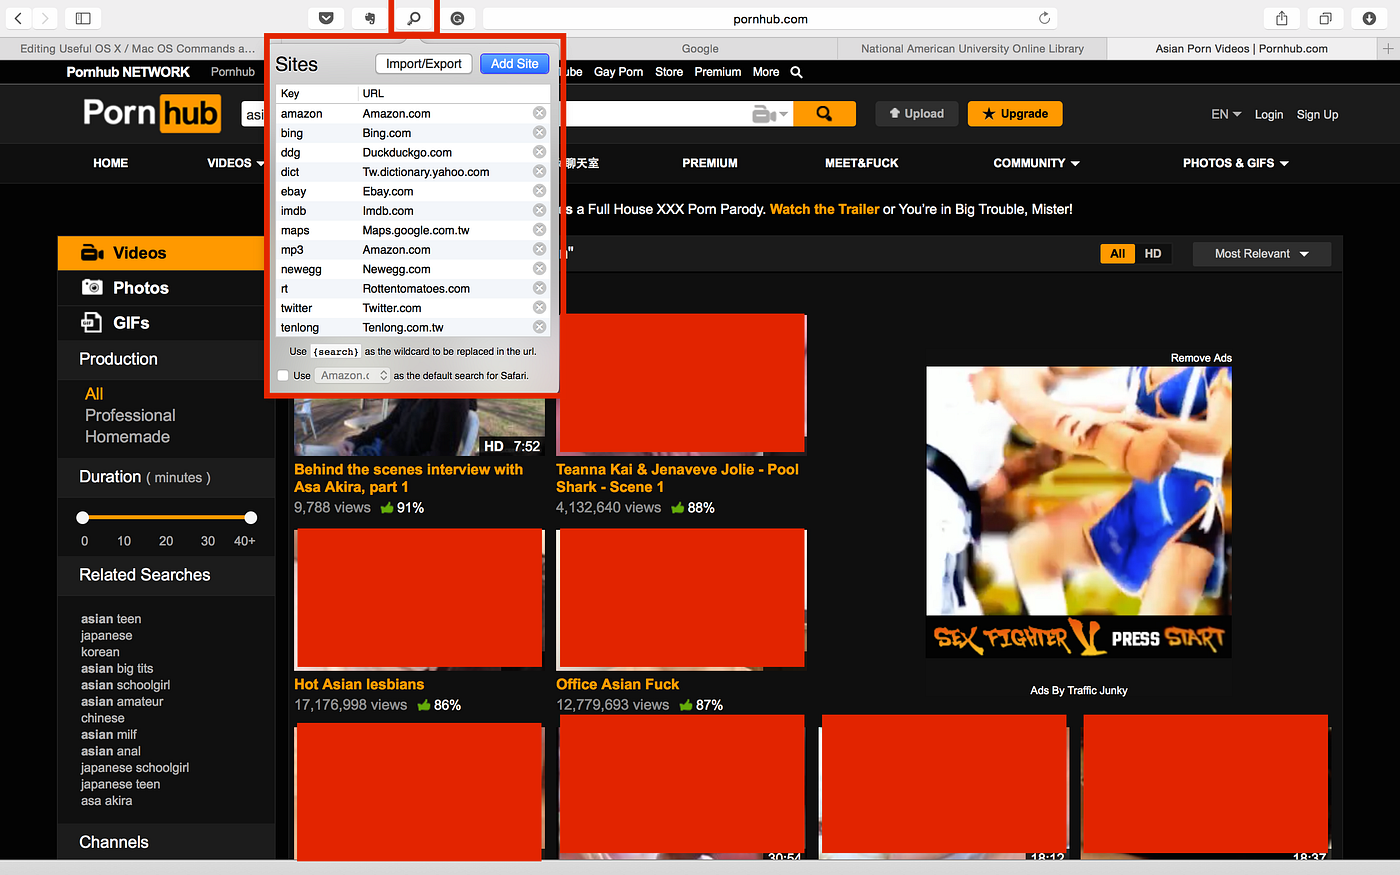Show the Safari sidebar
The width and height of the screenshot is (1400, 875).
pyautogui.click(x=83, y=18)
